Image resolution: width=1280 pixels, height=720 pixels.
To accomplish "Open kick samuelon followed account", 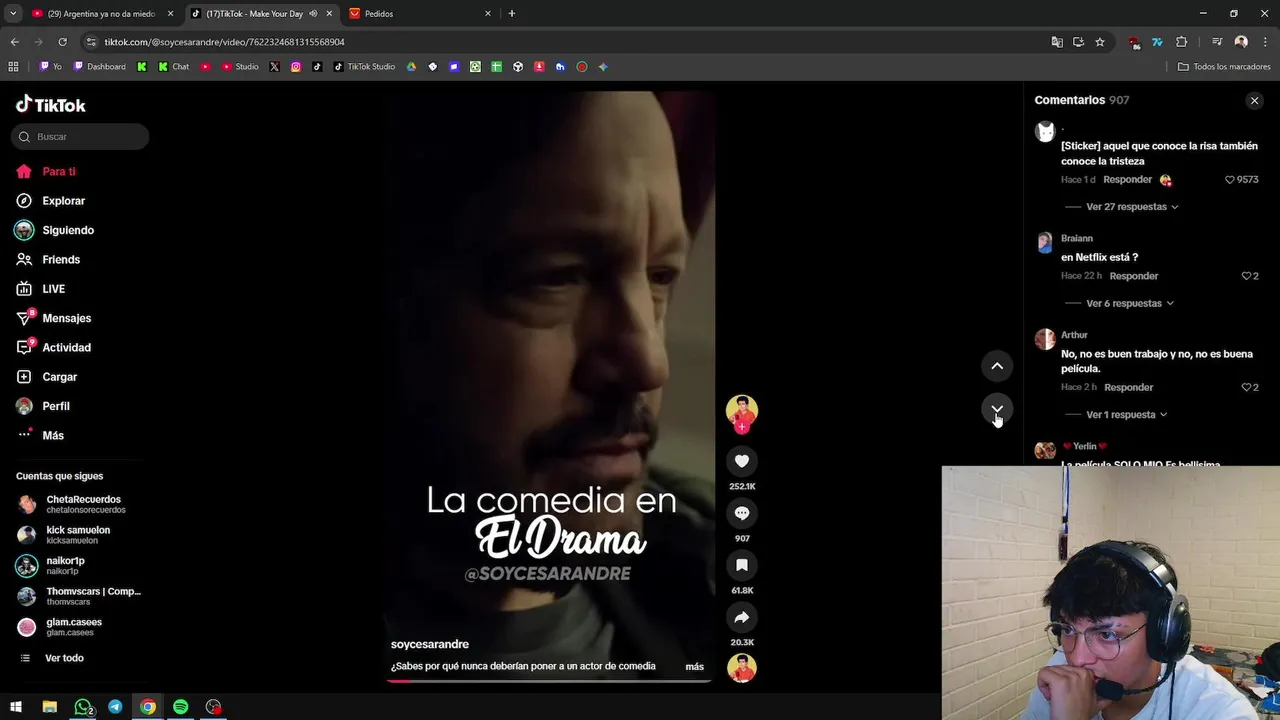I will 80,535.
